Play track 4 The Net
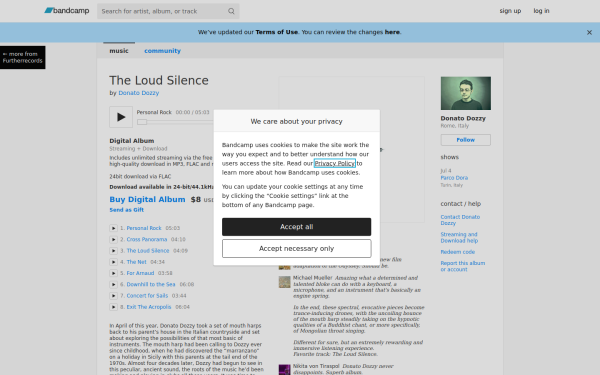The width and height of the screenshot is (600, 375). tap(113, 262)
